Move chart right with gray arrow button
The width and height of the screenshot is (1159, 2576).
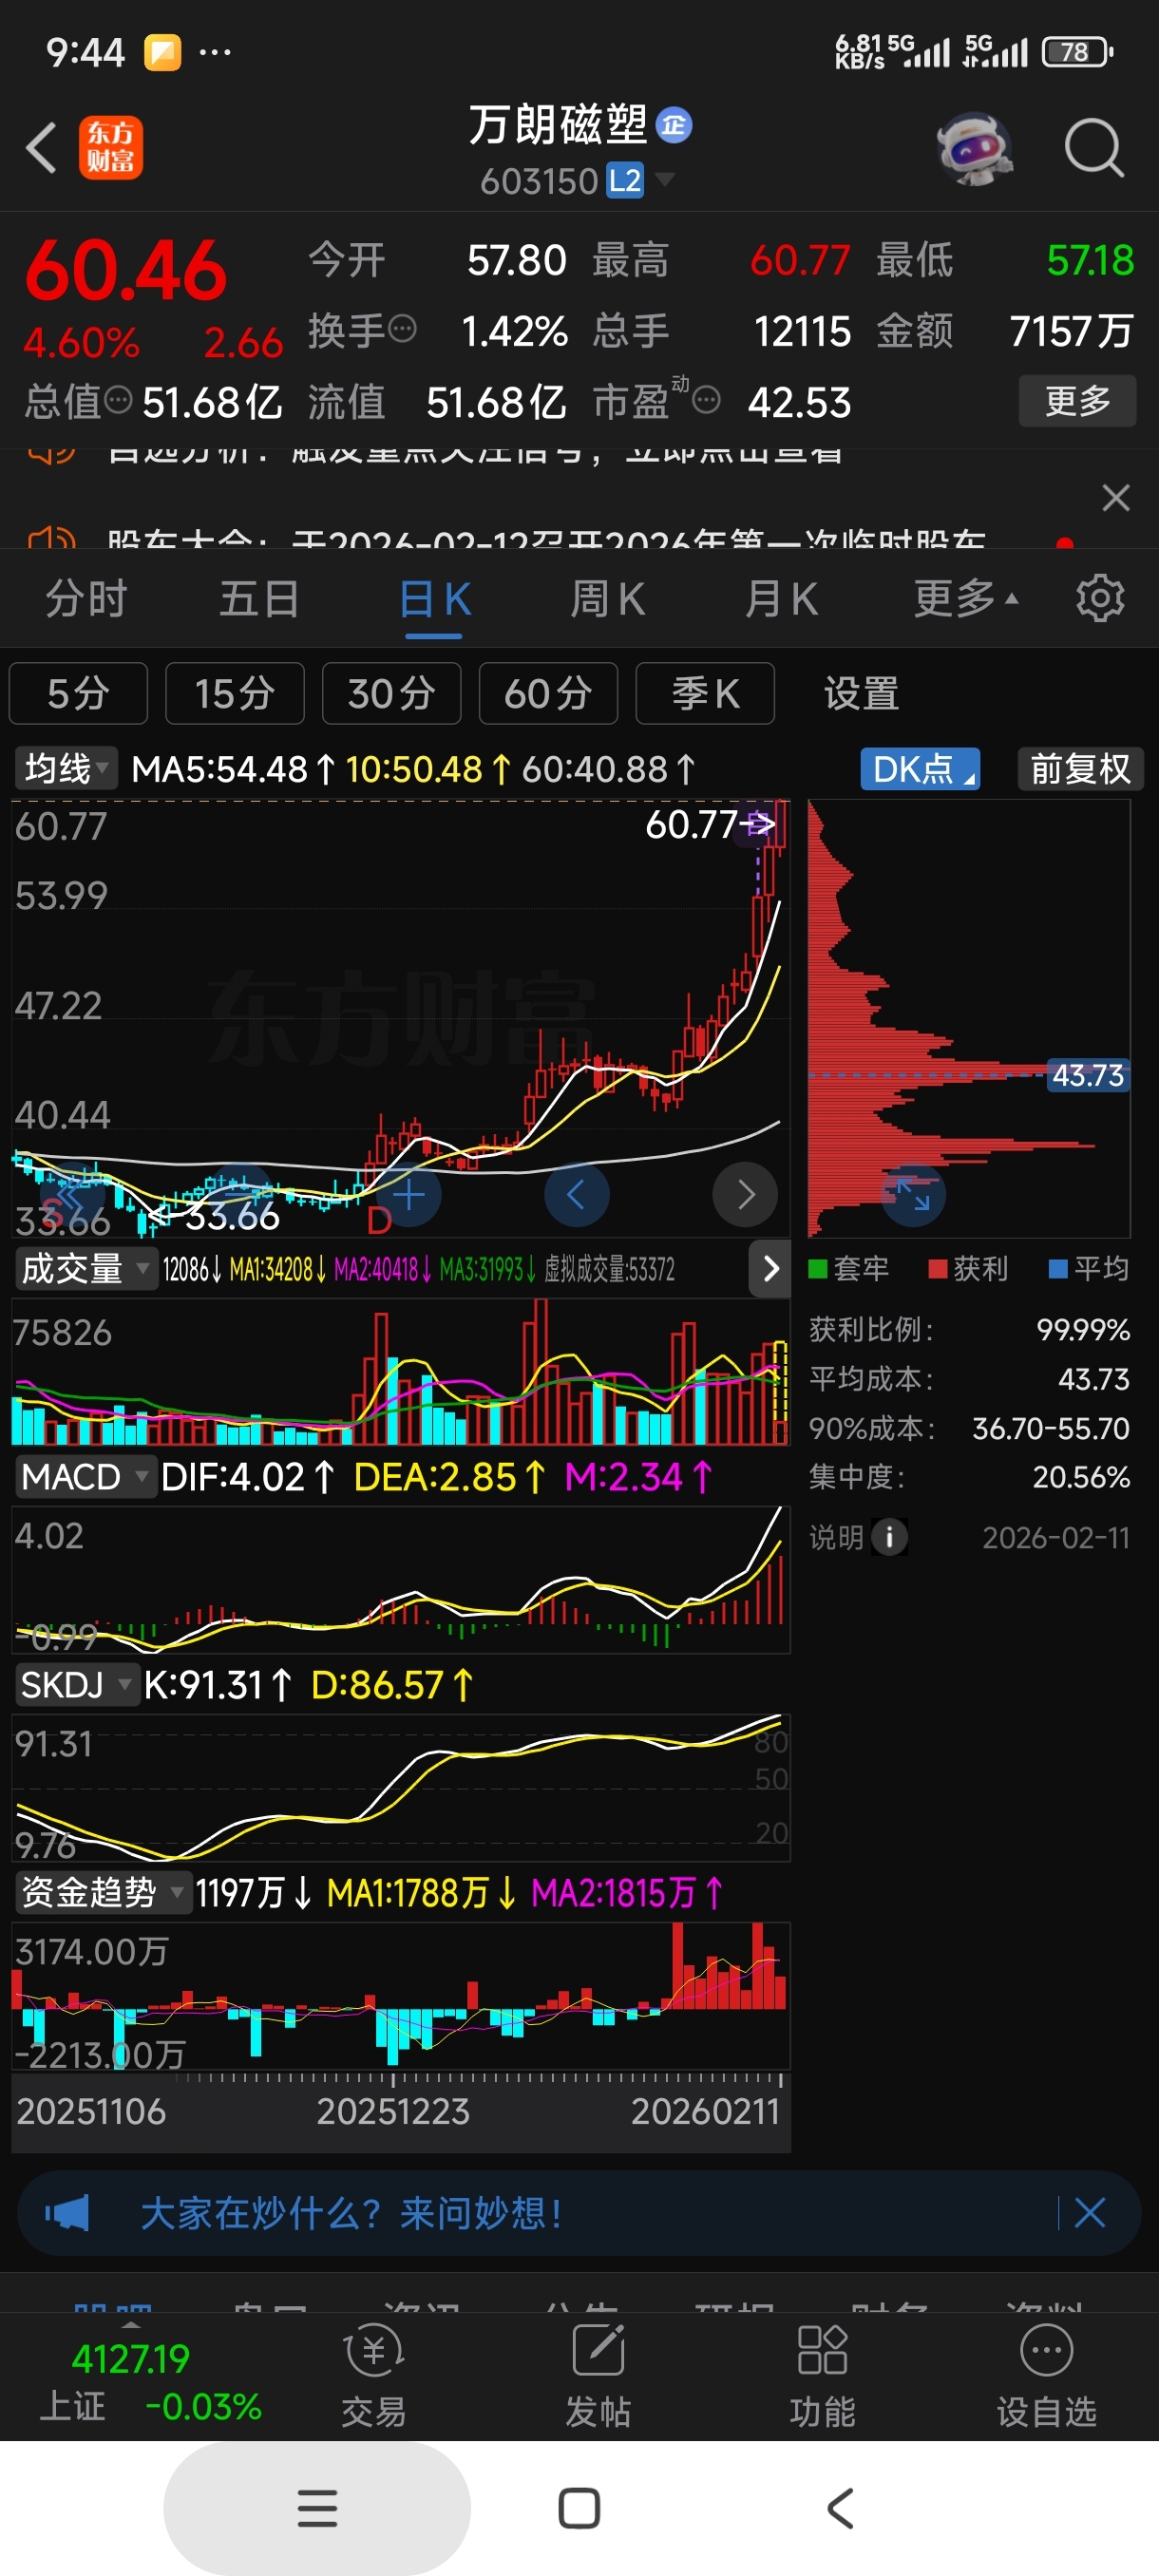coord(745,1195)
